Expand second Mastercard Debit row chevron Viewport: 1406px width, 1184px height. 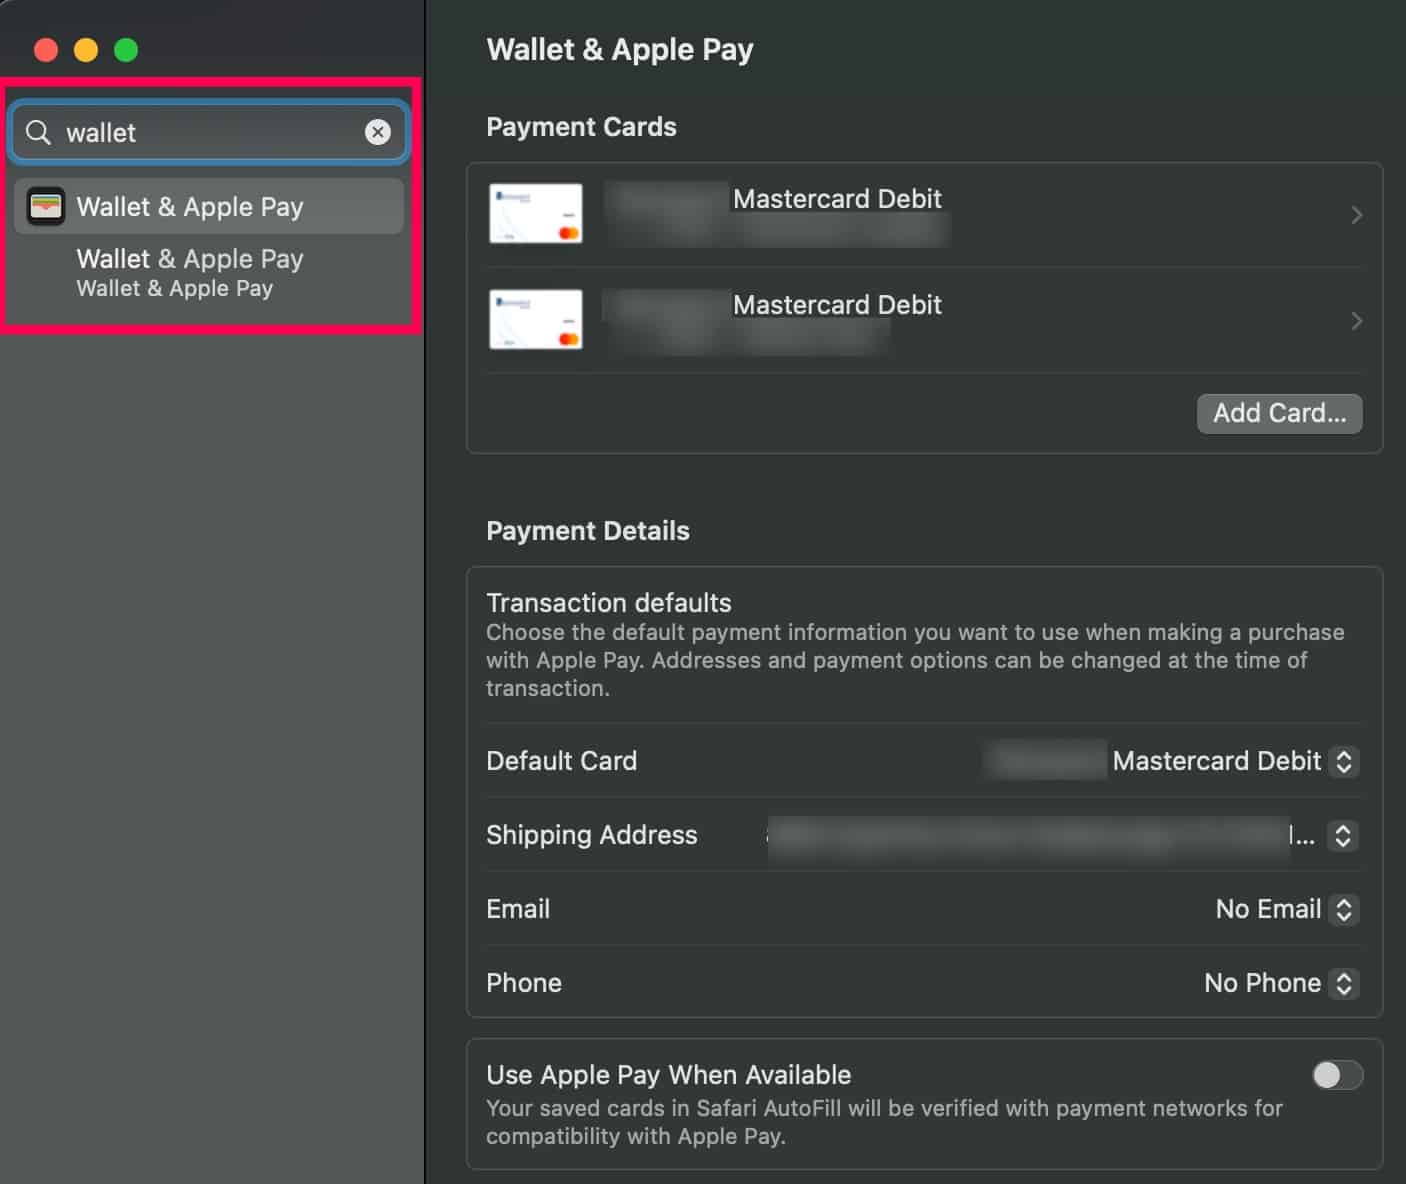tap(1356, 321)
